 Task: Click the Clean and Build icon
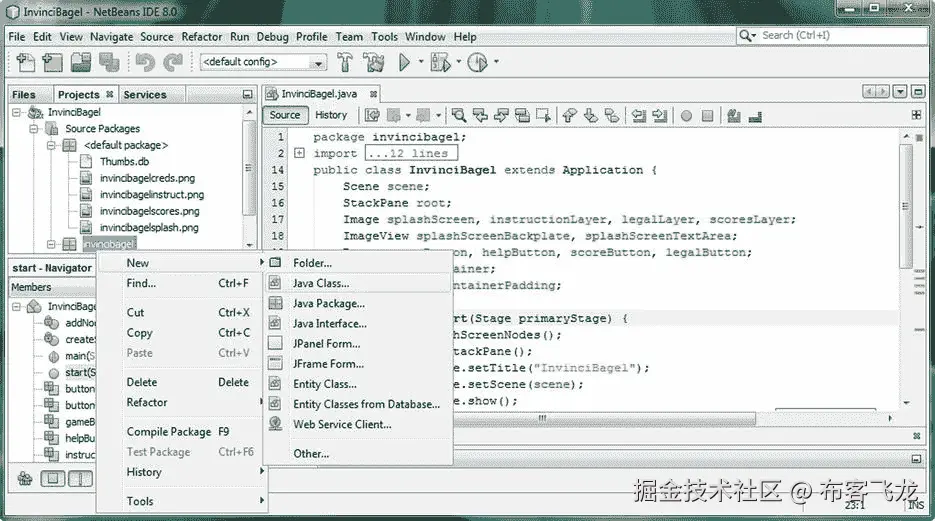coord(374,62)
